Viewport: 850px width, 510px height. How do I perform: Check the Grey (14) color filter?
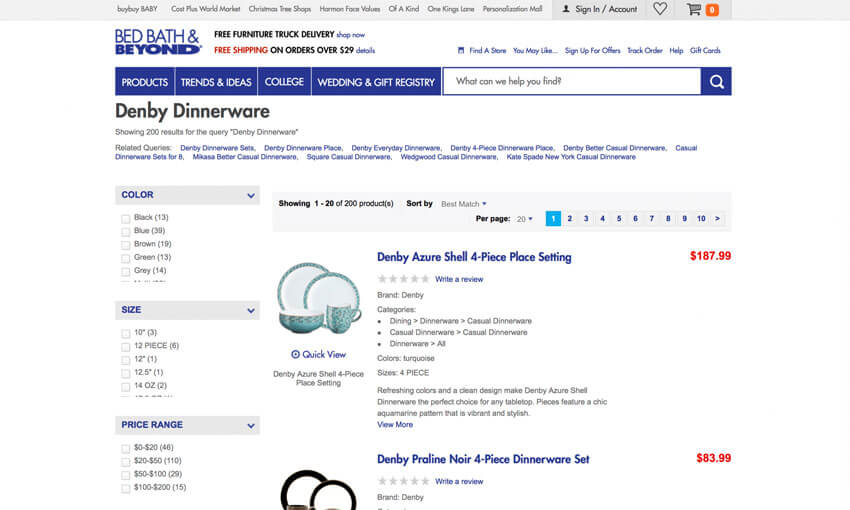click(x=126, y=272)
